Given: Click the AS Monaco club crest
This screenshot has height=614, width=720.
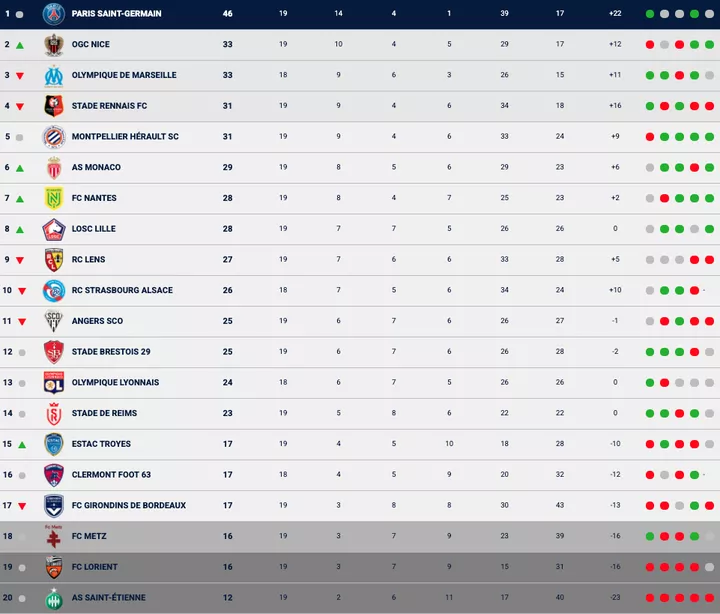Looking at the screenshot, I should point(53,168).
